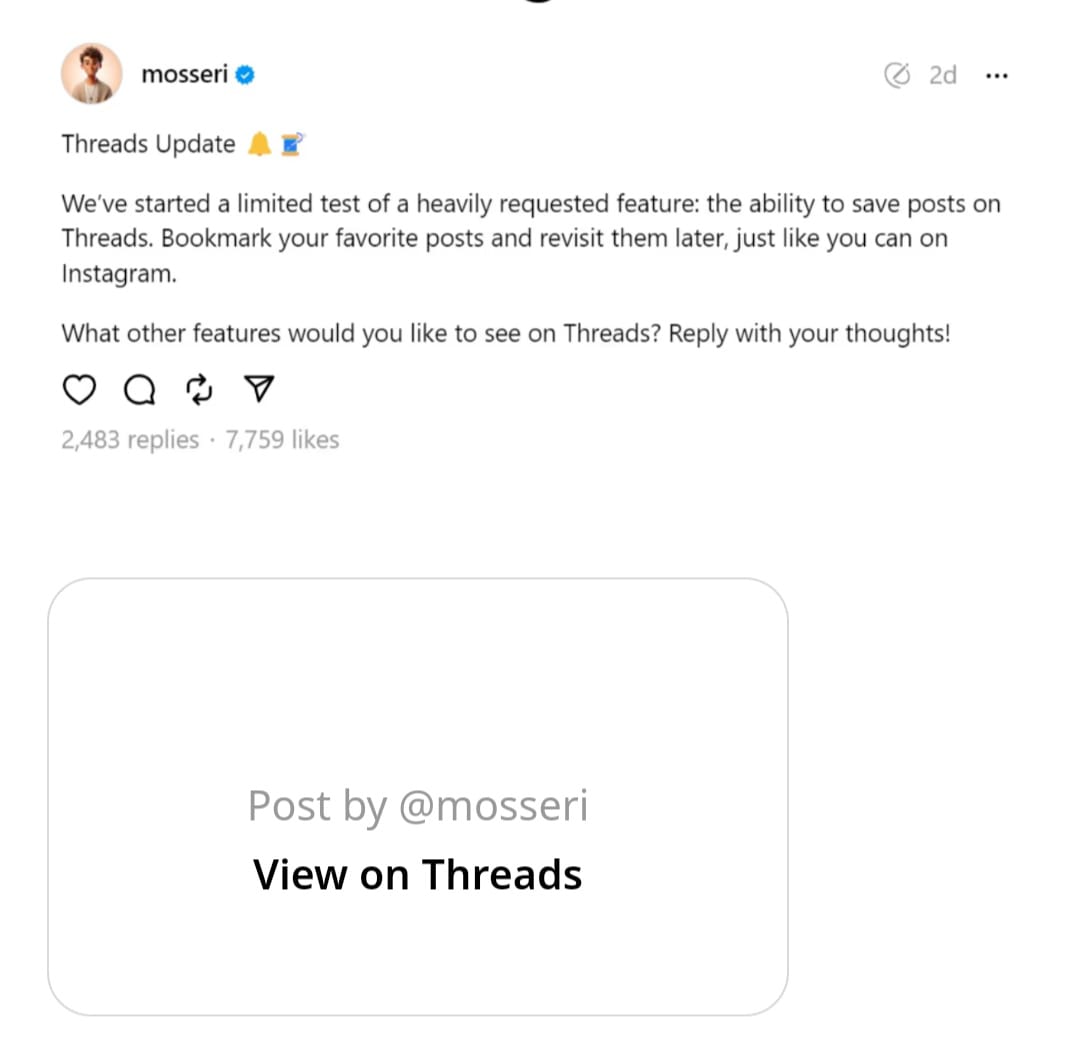Click the mosseri username
This screenshot has height=1041, width=1080.
[x=185, y=75]
